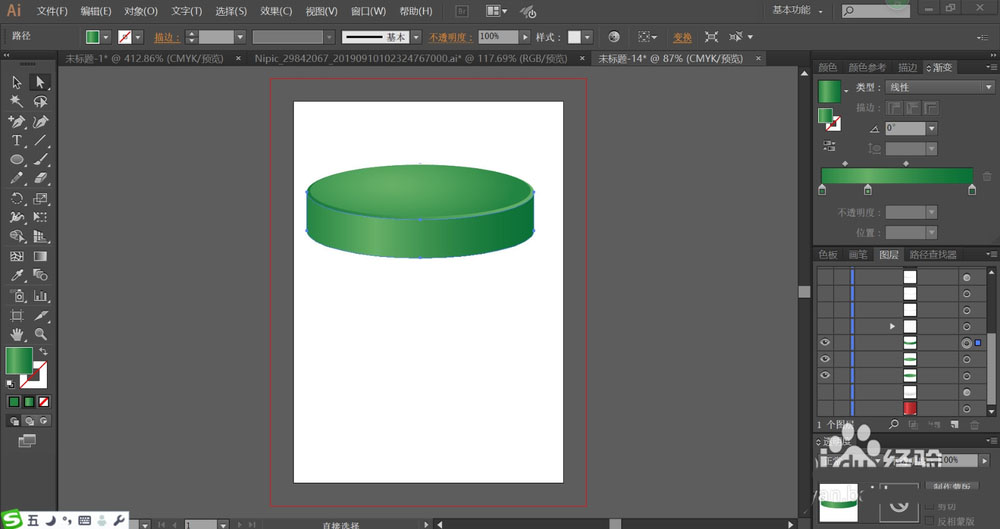Screen dimensions: 1000x529
Task: Click target circle of red shape layer
Action: 966,408
